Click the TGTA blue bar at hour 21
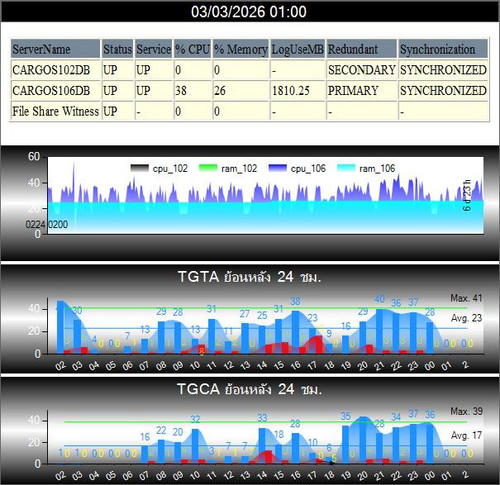 pos(379,331)
